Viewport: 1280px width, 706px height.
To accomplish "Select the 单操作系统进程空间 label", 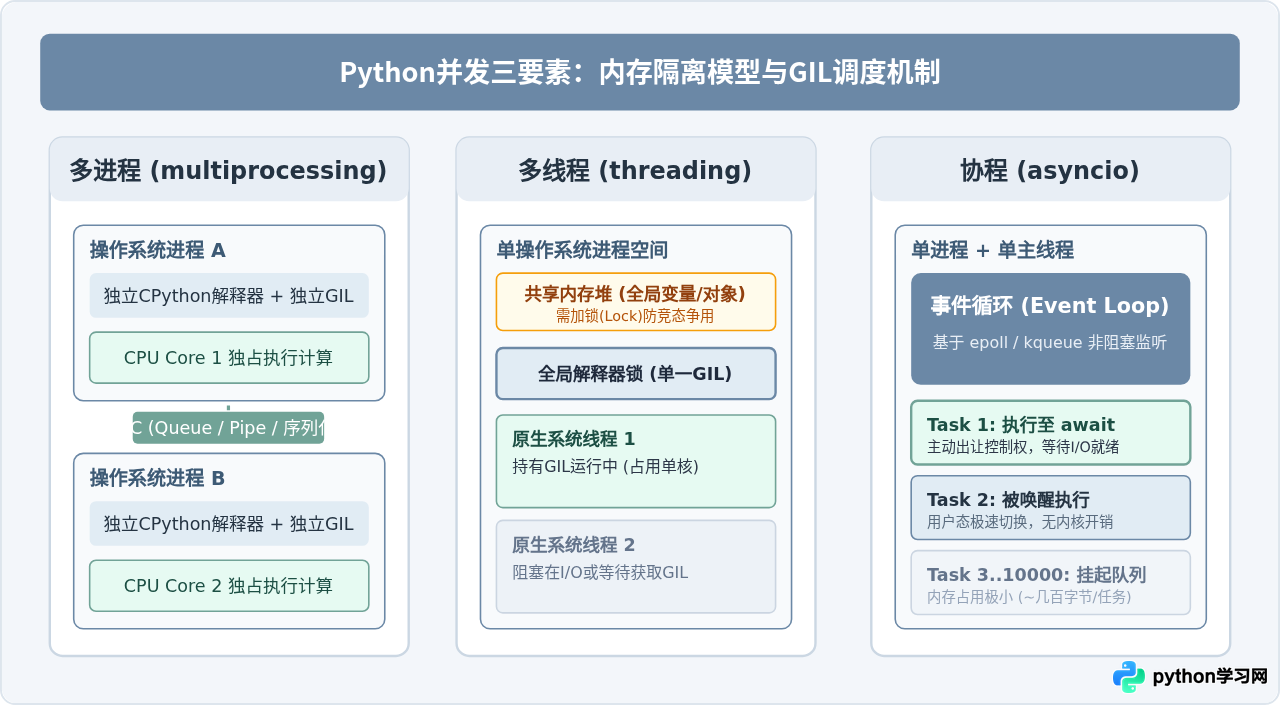I will pyautogui.click(x=582, y=250).
